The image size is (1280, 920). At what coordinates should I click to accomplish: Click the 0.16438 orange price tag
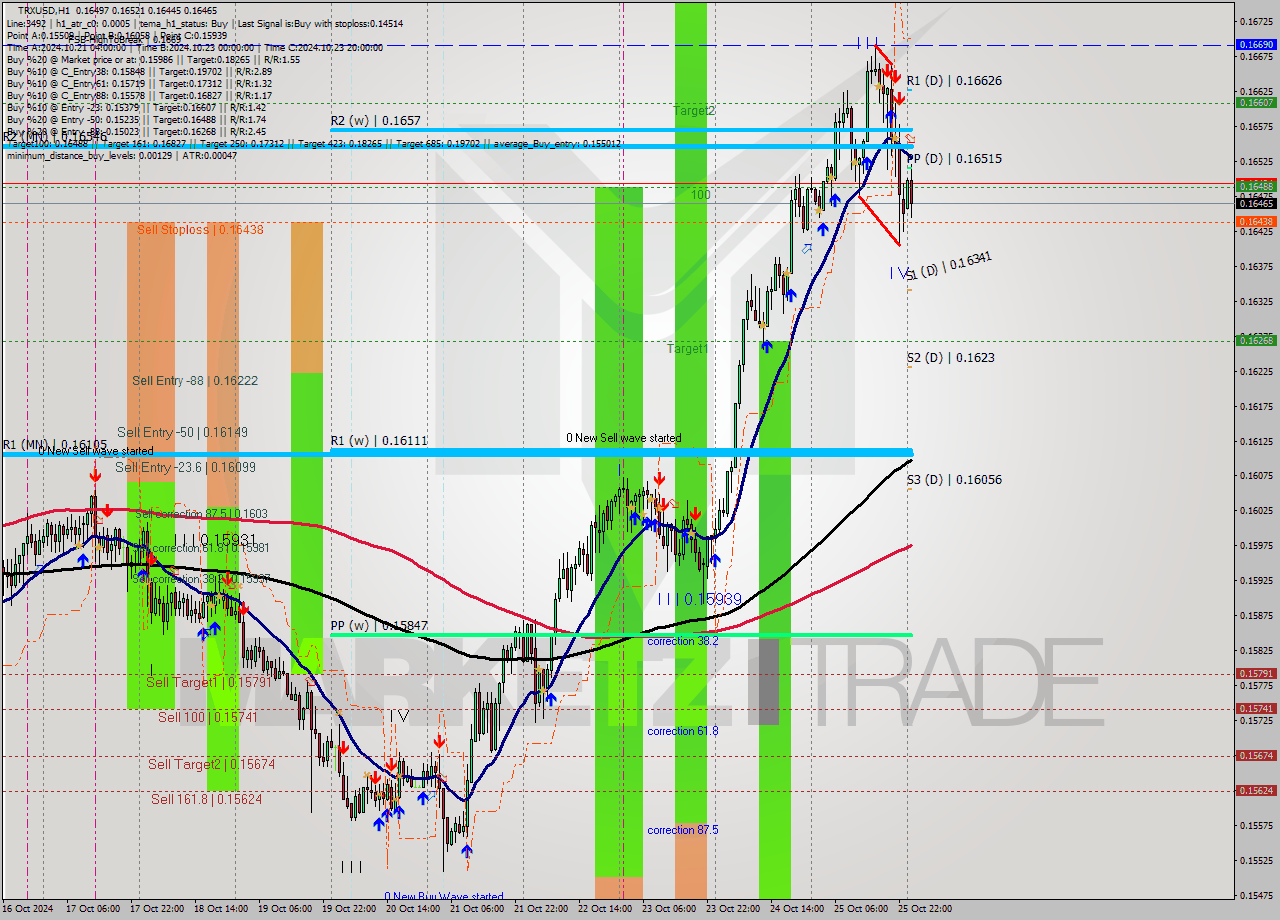point(1256,221)
